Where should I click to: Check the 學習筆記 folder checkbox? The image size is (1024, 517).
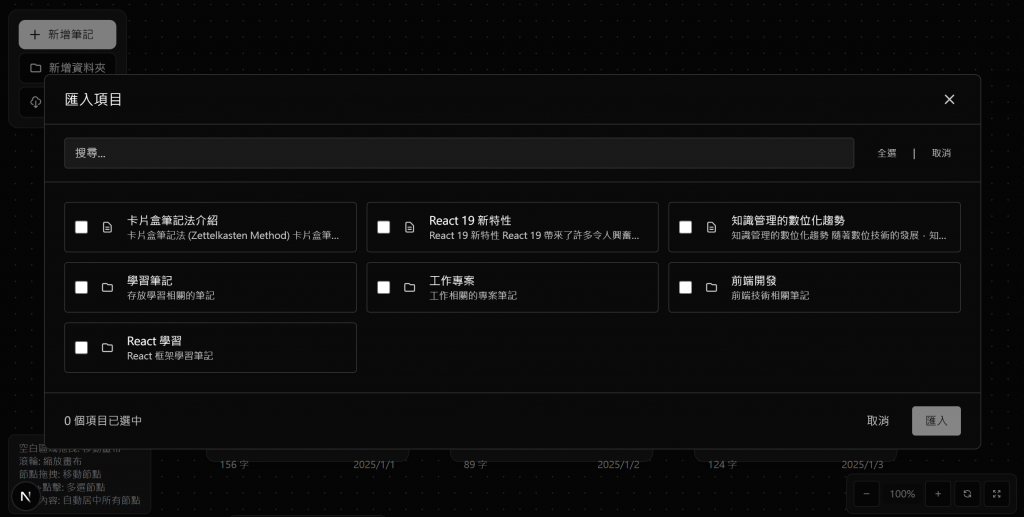click(x=81, y=287)
